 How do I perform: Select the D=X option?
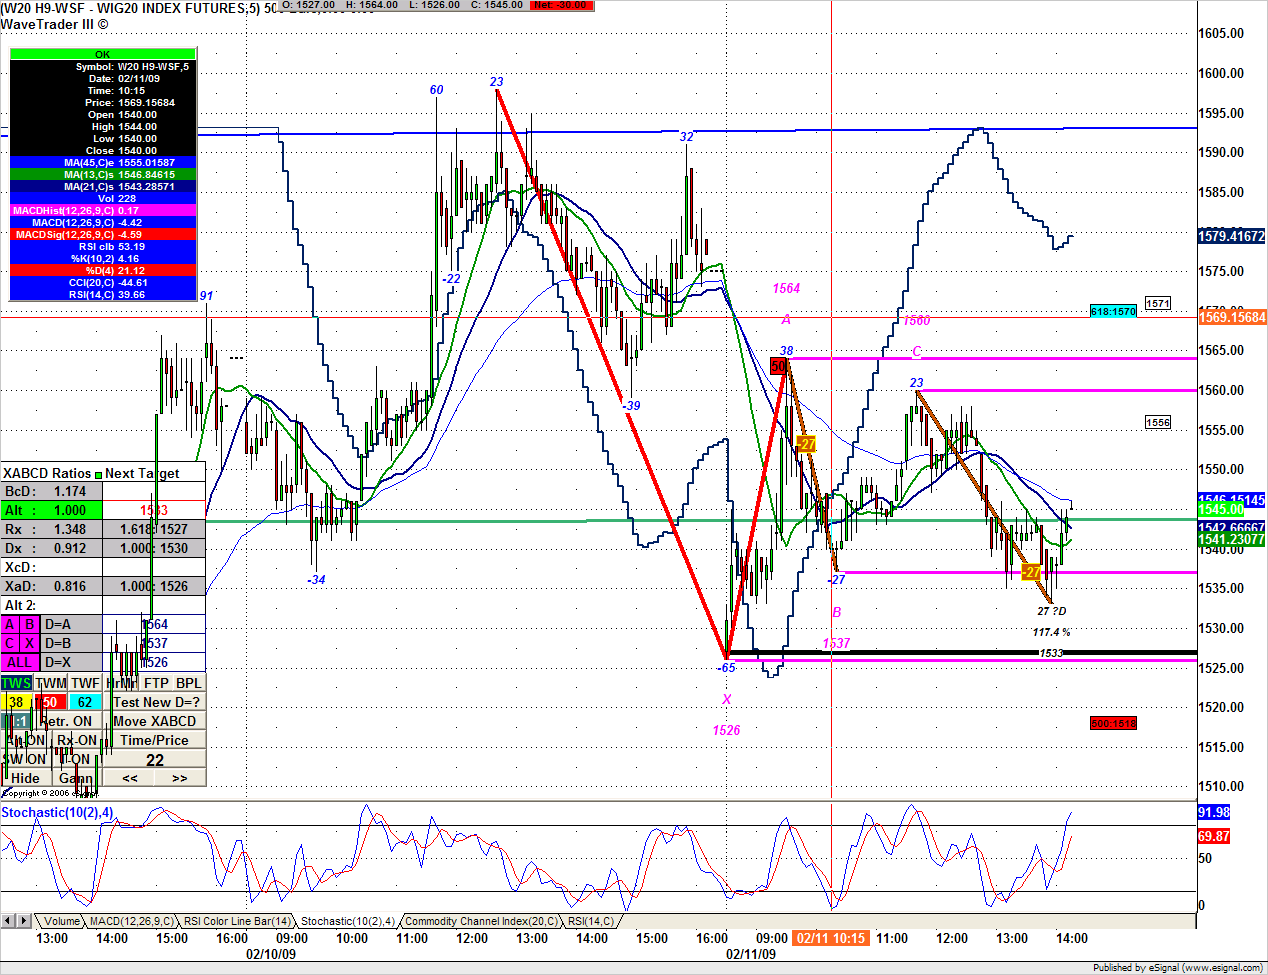click(x=71, y=662)
